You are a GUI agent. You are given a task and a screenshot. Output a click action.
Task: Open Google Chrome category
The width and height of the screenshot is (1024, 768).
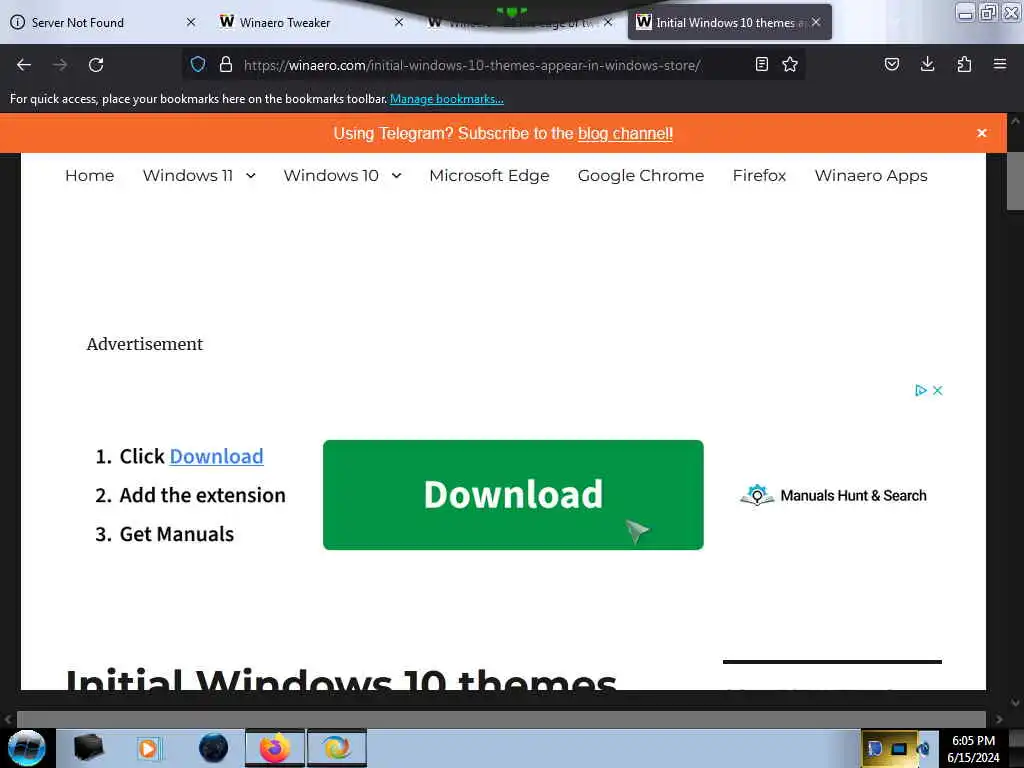pos(641,176)
